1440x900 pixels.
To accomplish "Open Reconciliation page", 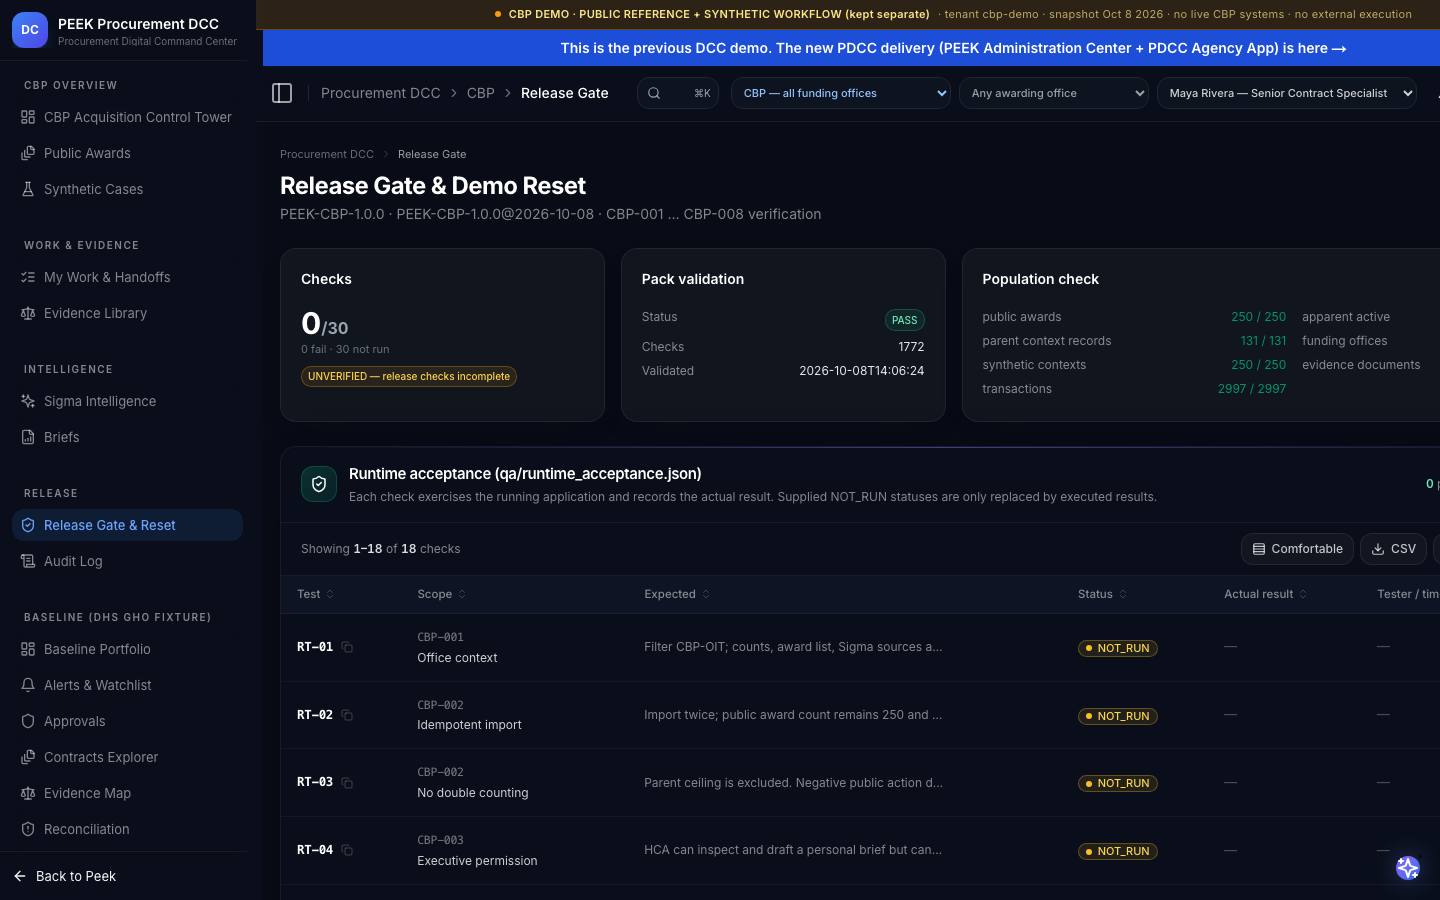I will click(x=127, y=829).
